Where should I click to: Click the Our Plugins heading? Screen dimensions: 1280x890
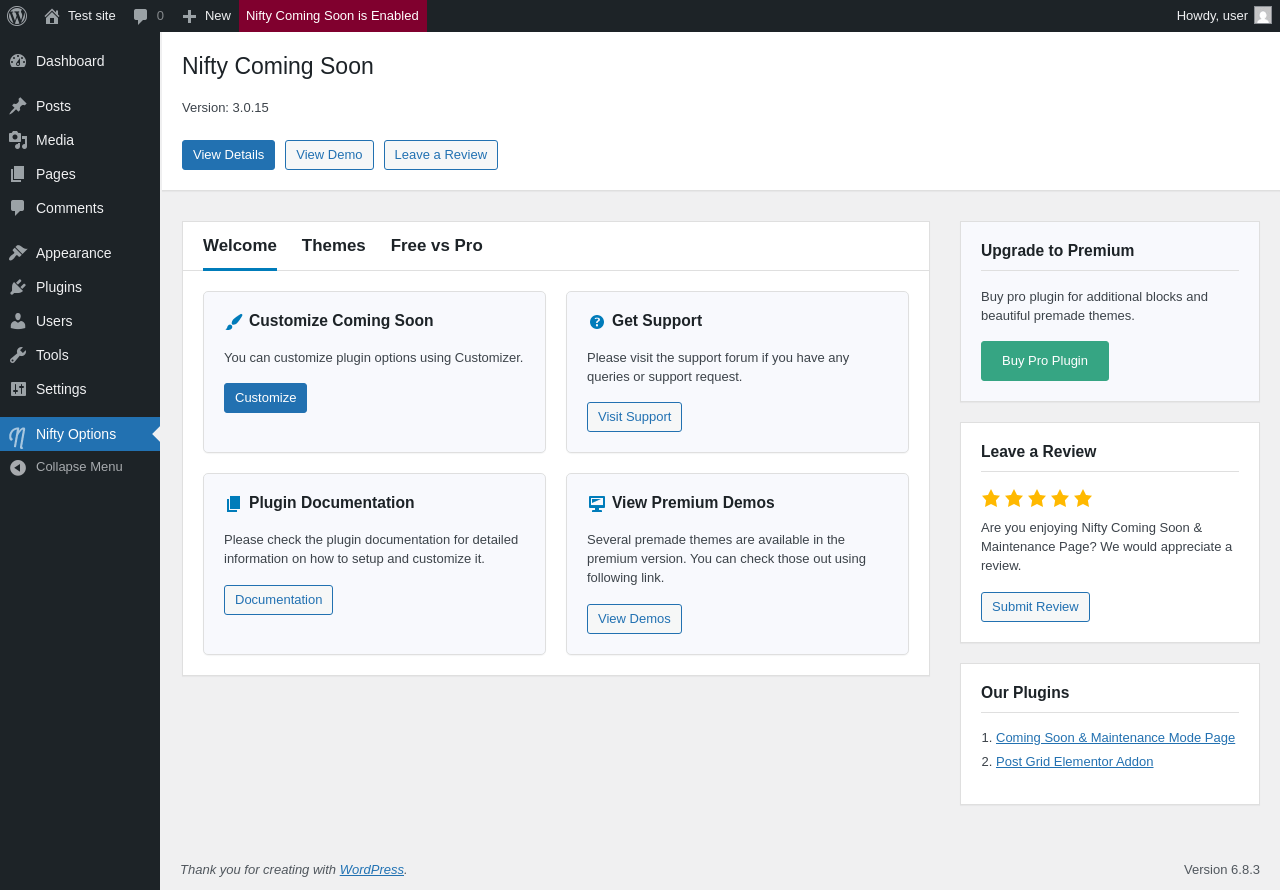(x=1025, y=693)
